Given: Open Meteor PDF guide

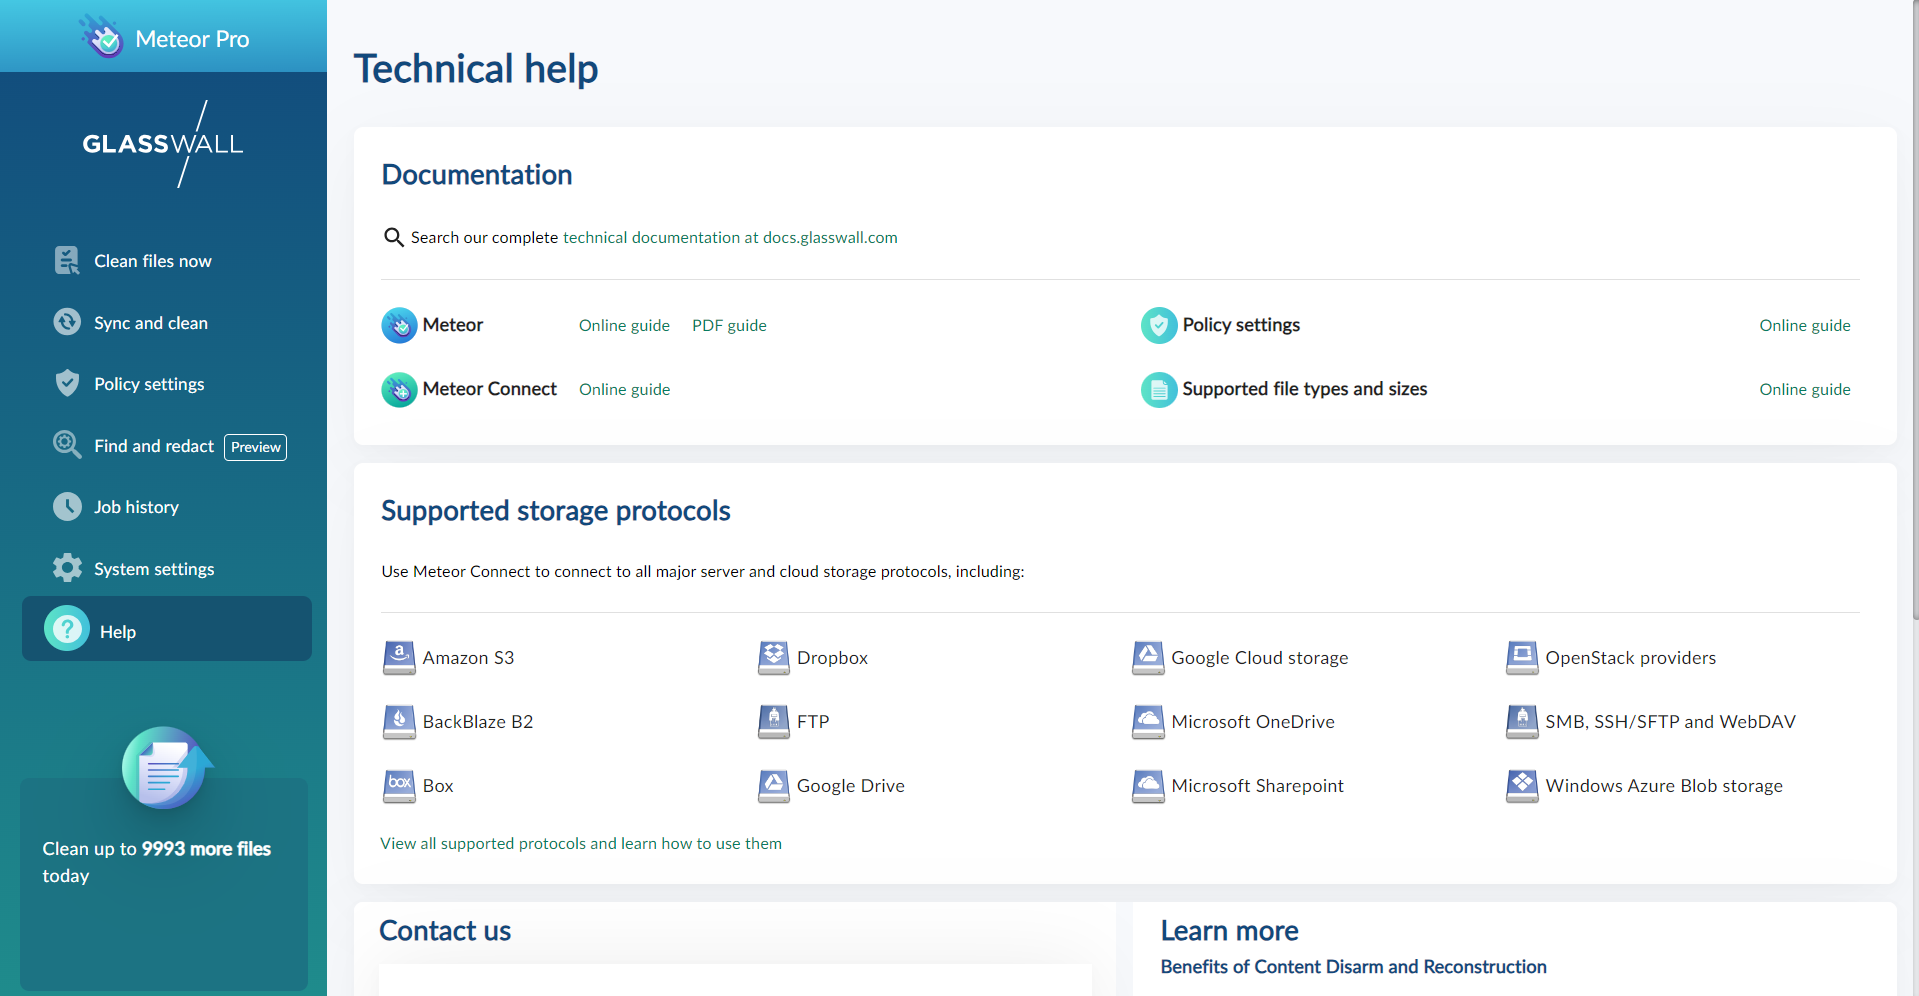Looking at the screenshot, I should click(729, 325).
